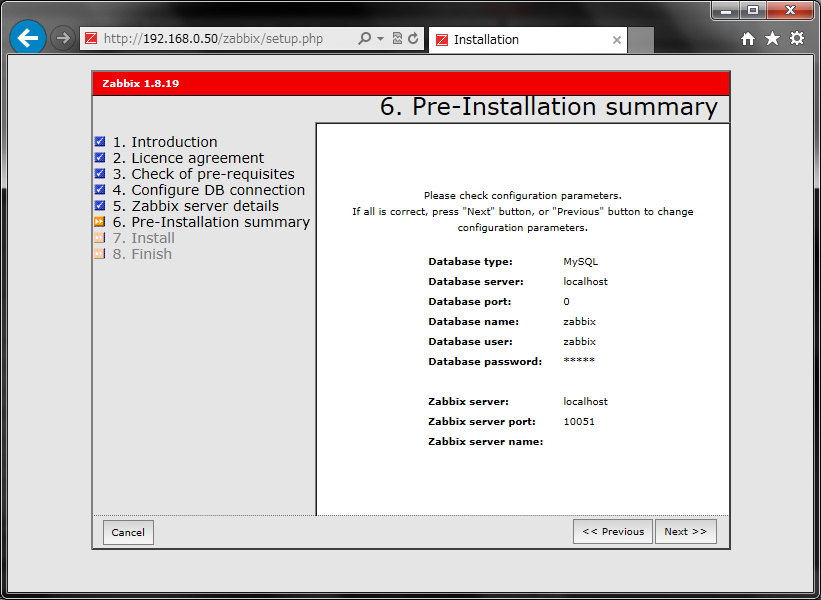Click the checkmark beside 1. Introduction

pos(99,141)
